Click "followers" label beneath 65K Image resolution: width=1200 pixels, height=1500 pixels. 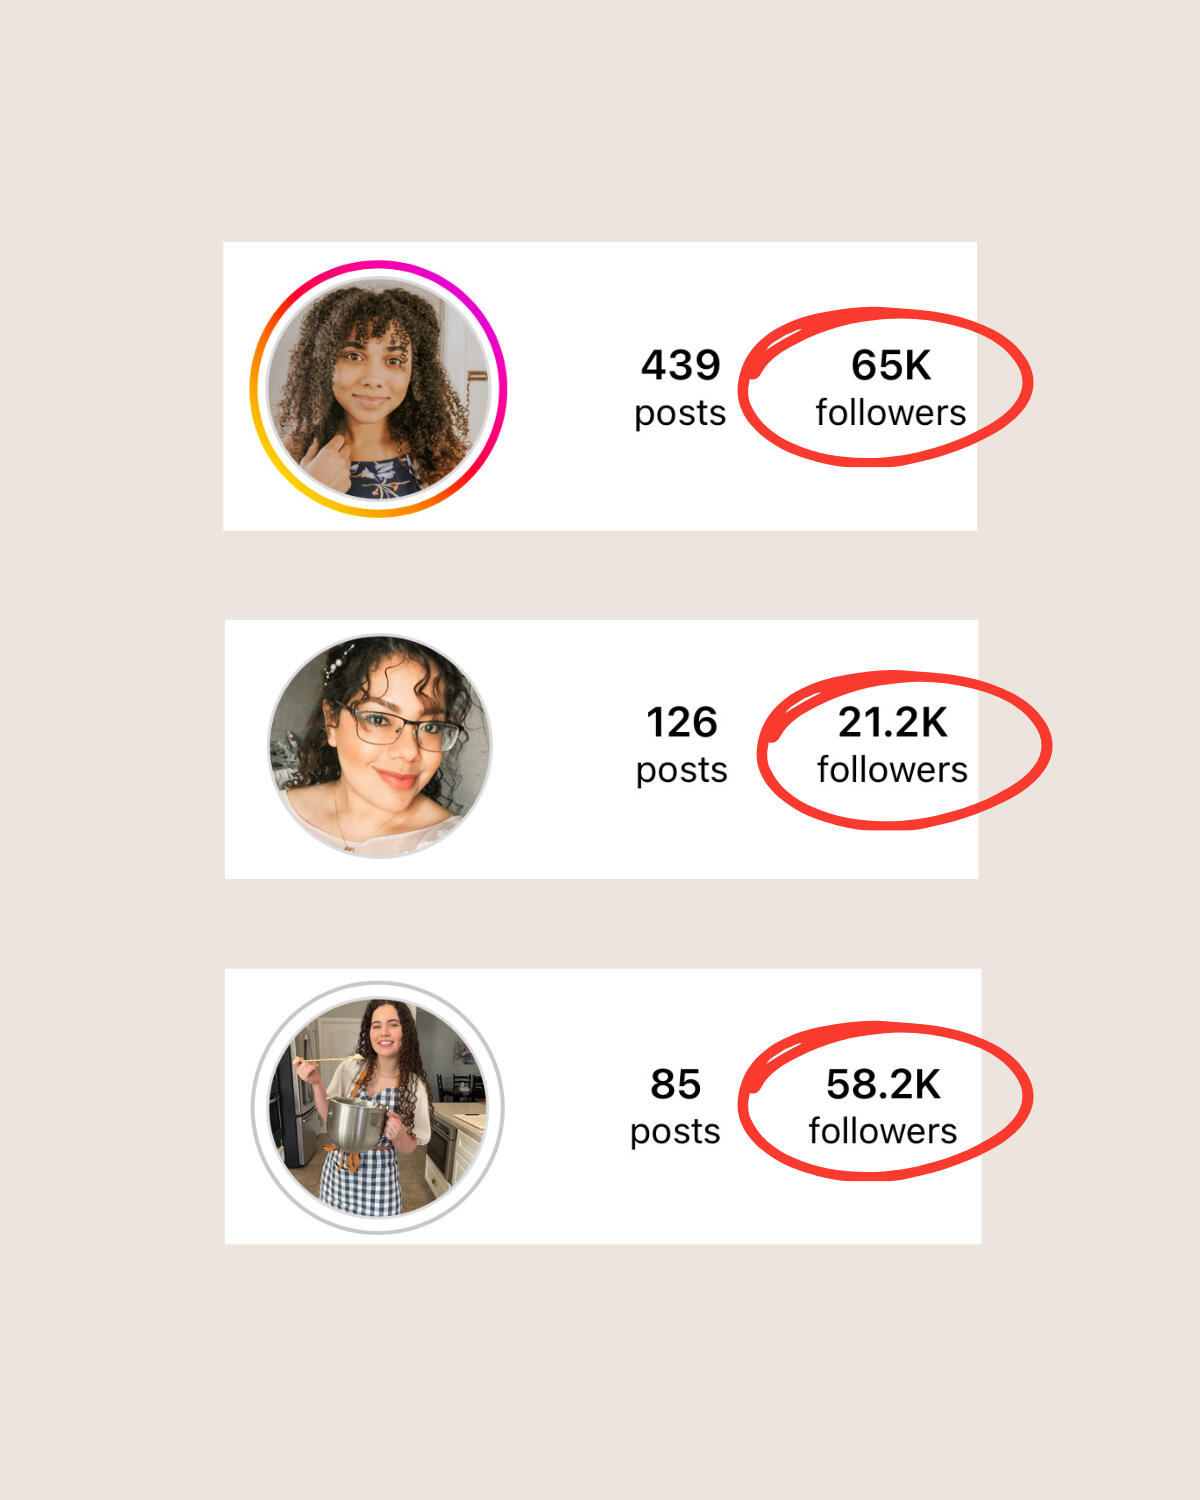[x=891, y=412]
